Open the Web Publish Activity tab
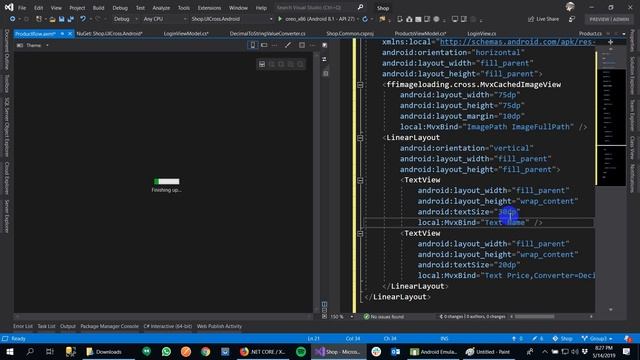640x360 pixels. [x=219, y=326]
